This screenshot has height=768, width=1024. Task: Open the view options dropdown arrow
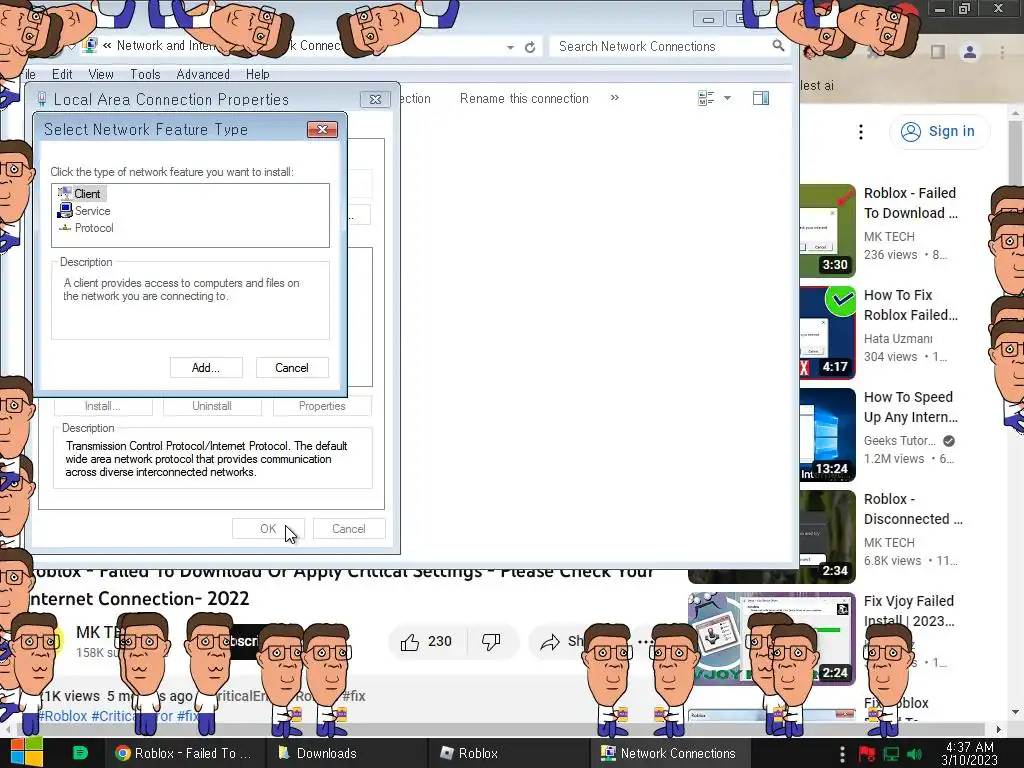[728, 99]
